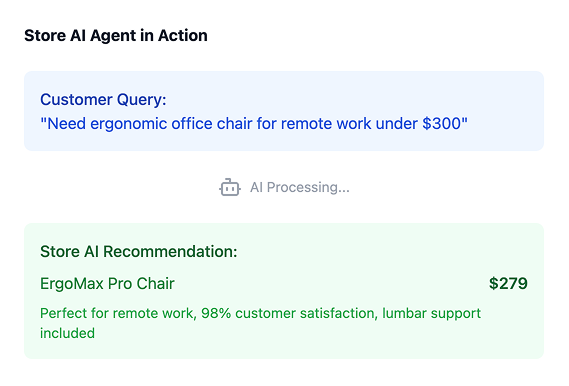Click the "AI Processing..." status text
The image size is (569, 386).
[300, 188]
